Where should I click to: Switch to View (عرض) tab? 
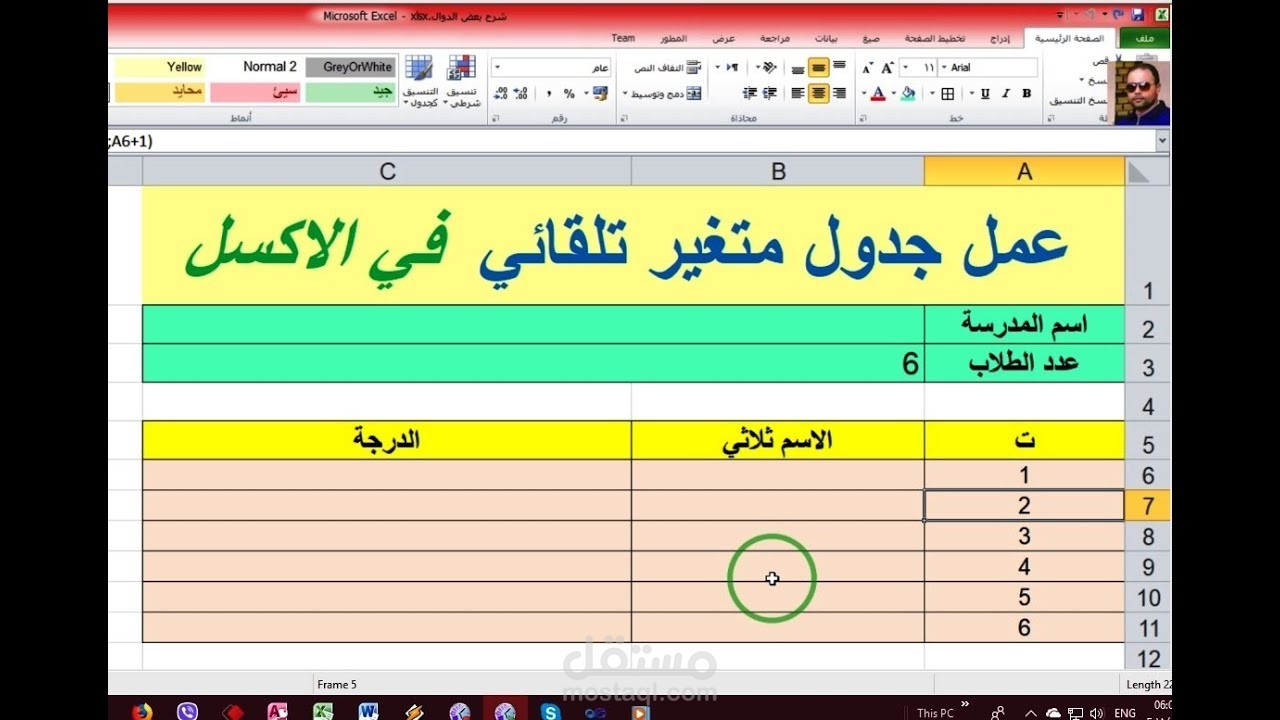[x=723, y=38]
